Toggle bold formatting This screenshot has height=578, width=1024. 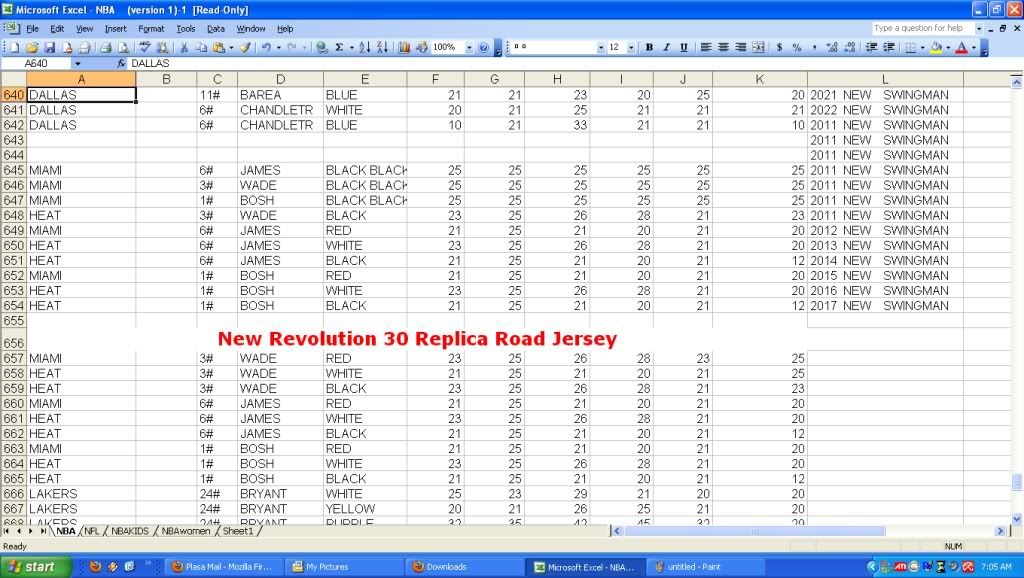pos(649,47)
